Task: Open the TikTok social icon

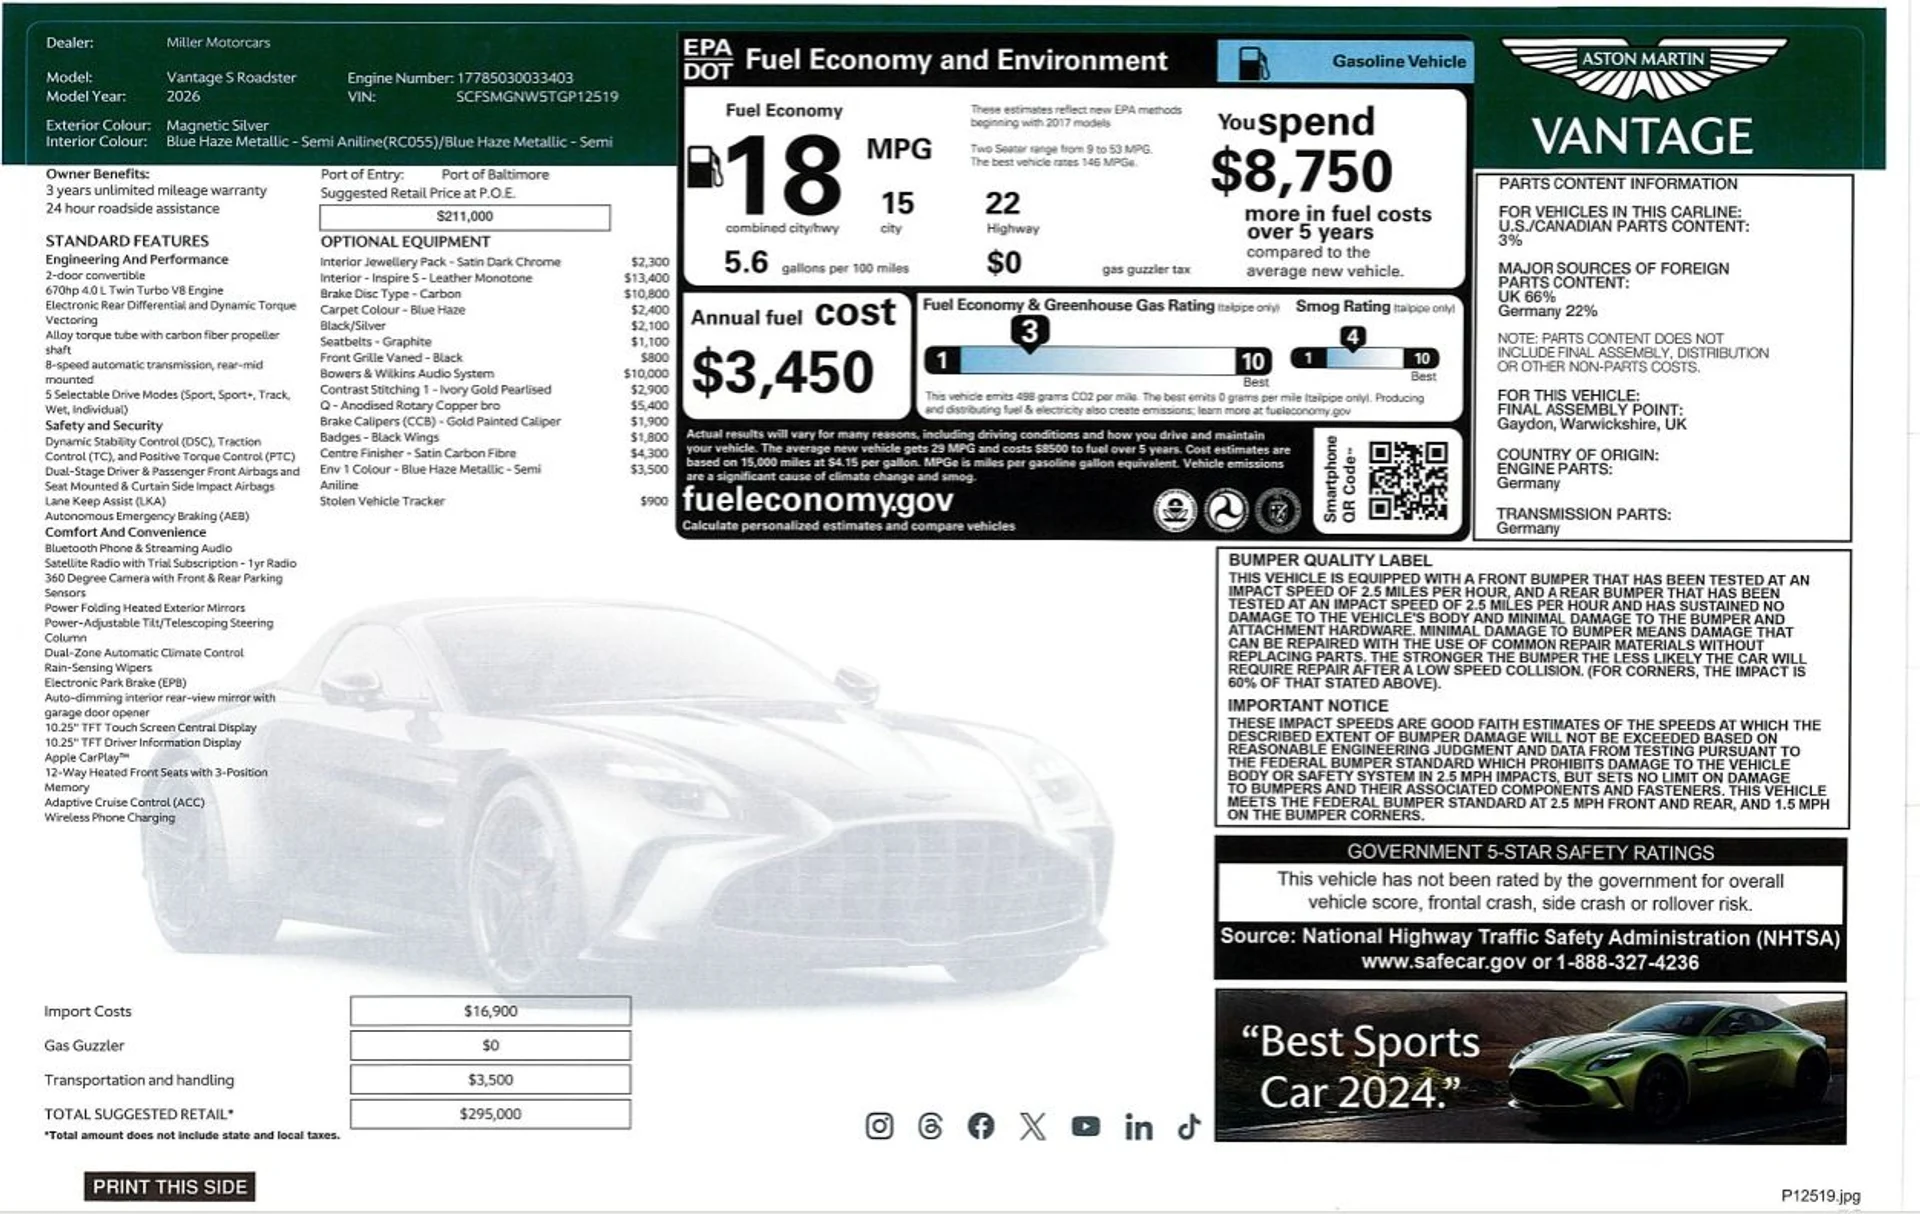Action: click(1189, 1126)
